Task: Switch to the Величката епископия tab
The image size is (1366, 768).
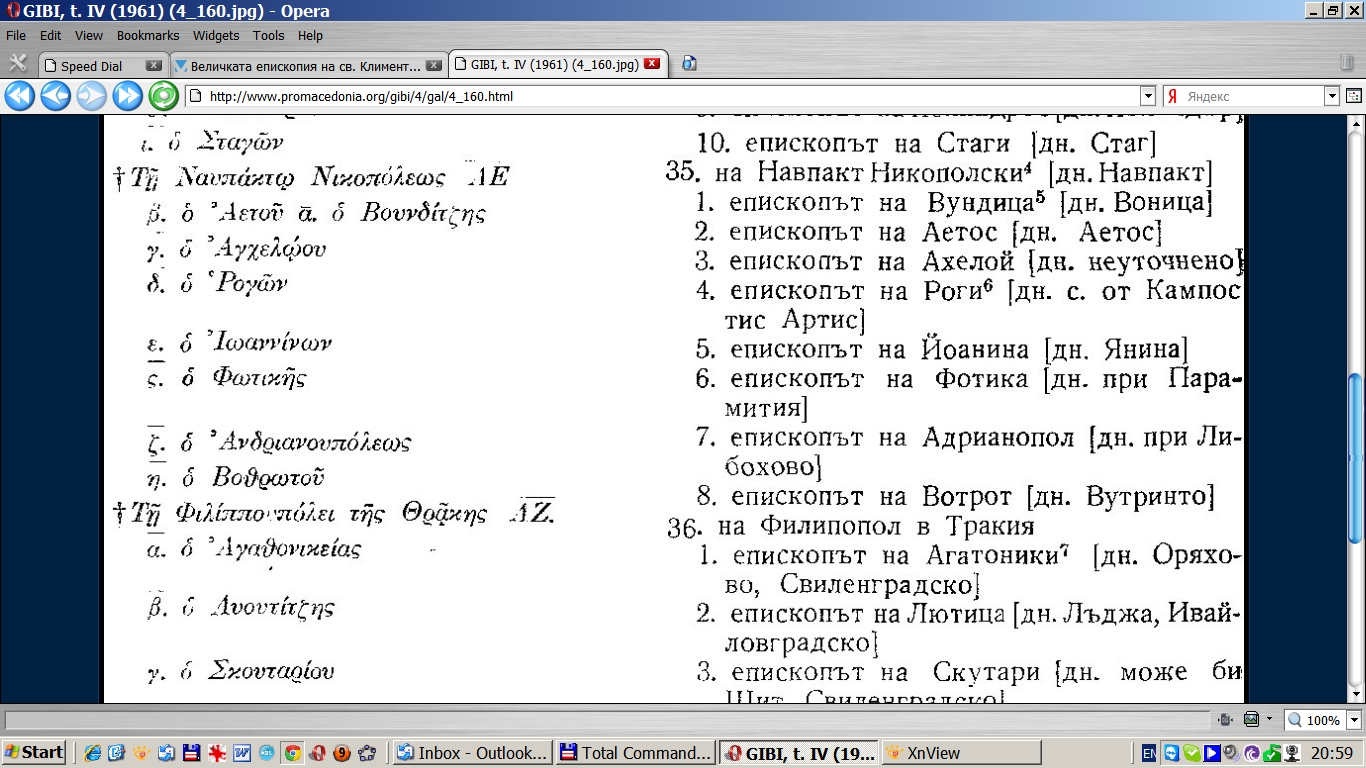Action: click(305, 65)
